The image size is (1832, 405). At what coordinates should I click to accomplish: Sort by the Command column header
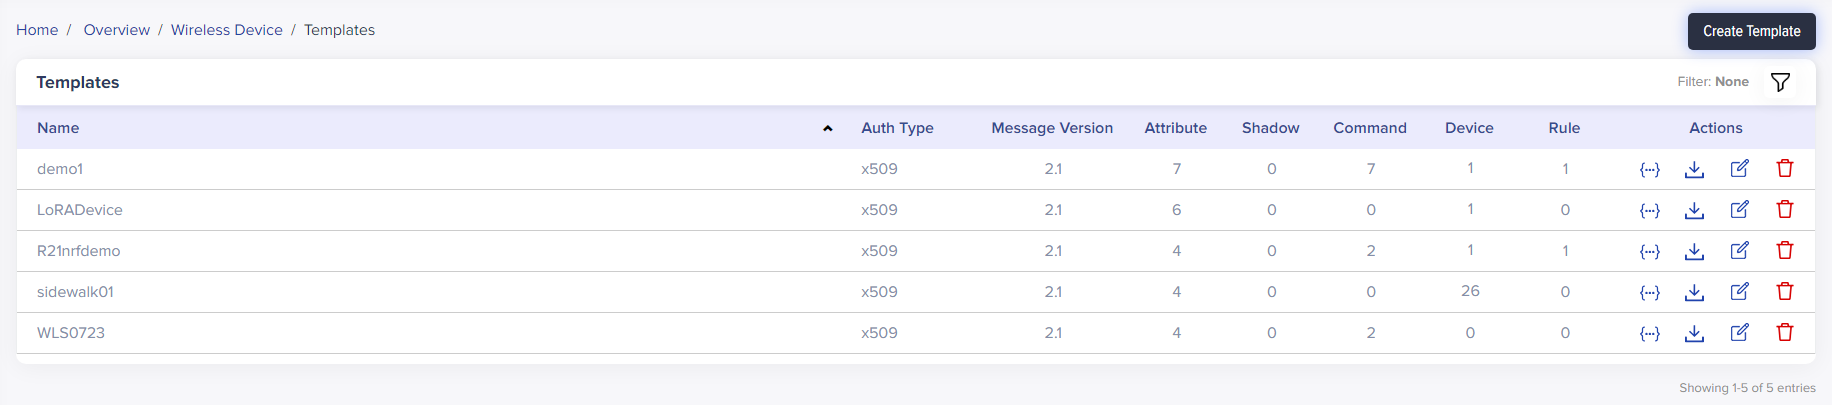pyautogui.click(x=1370, y=128)
